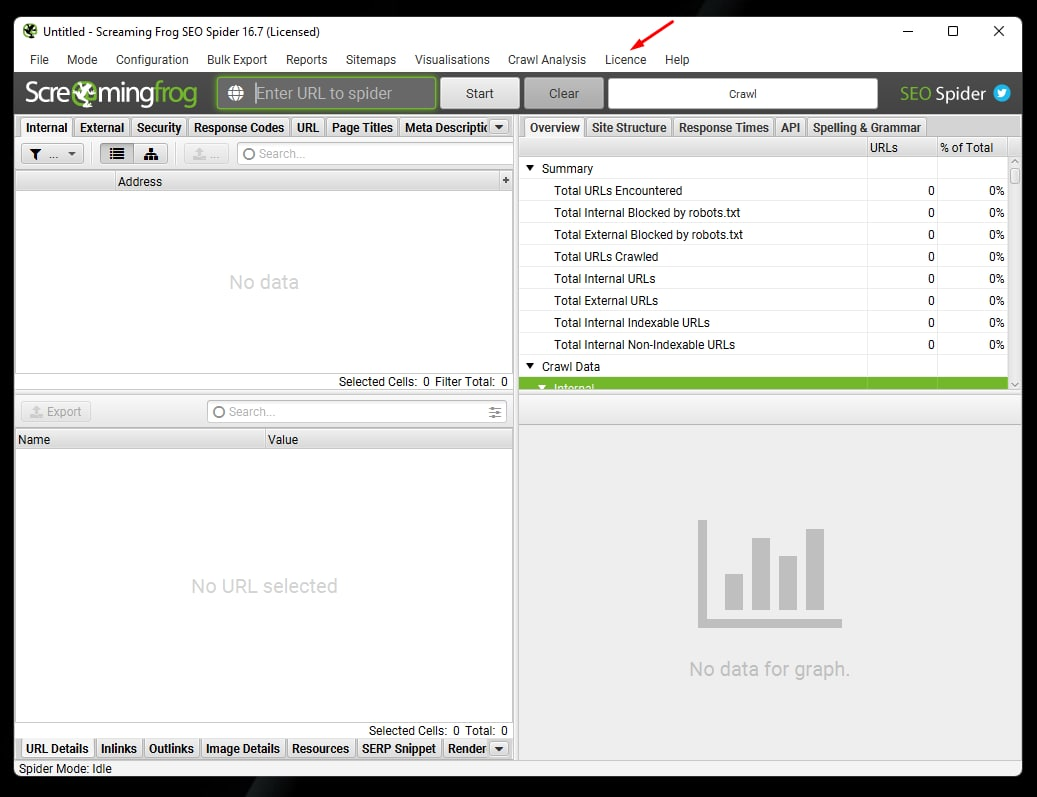
Task: Select the URL Details tab
Action: coord(57,748)
